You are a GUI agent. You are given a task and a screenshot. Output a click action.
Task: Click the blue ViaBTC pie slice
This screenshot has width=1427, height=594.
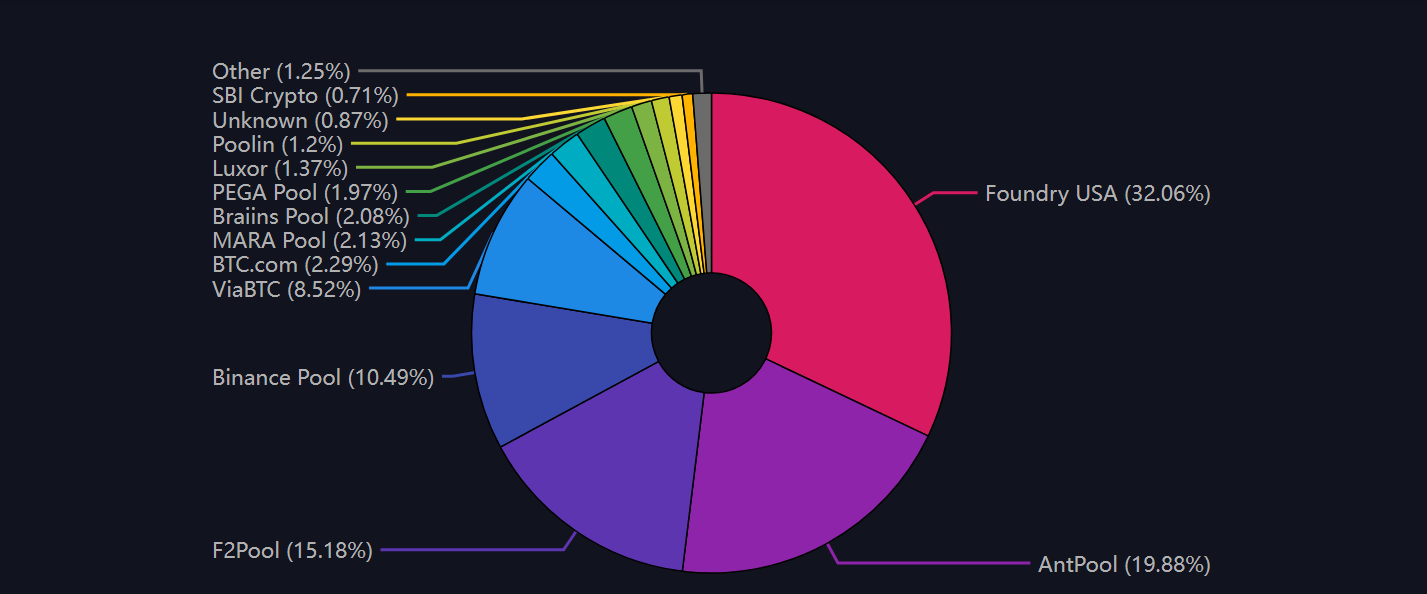point(570,255)
